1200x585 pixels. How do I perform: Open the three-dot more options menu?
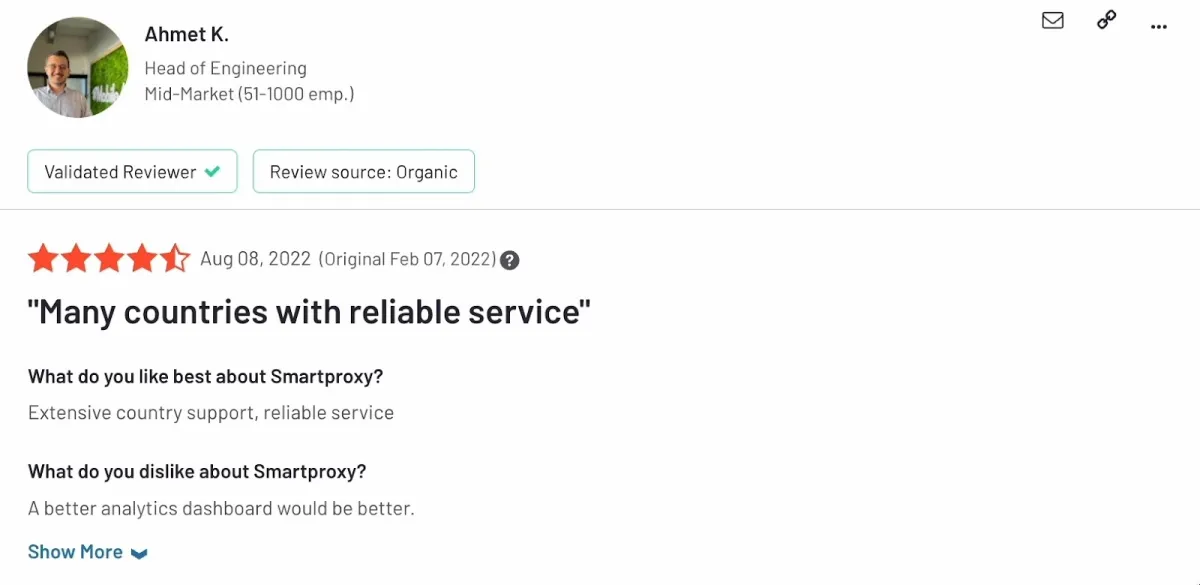tap(1159, 27)
